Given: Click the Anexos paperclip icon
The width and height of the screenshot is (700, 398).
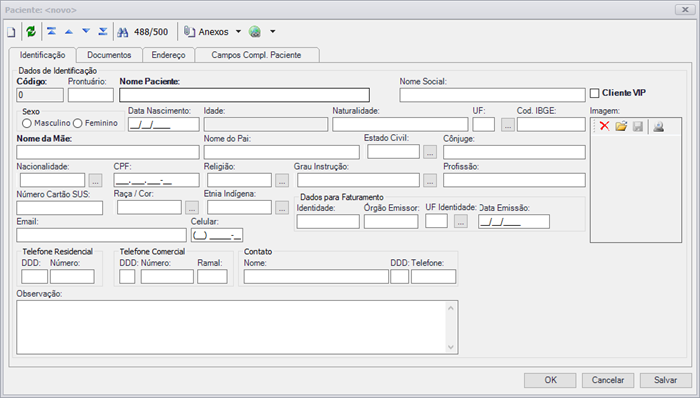Looking at the screenshot, I should coord(189,32).
